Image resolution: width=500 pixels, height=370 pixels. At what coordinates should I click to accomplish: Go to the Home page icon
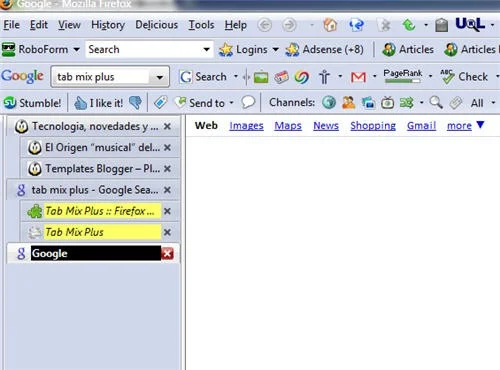point(330,25)
